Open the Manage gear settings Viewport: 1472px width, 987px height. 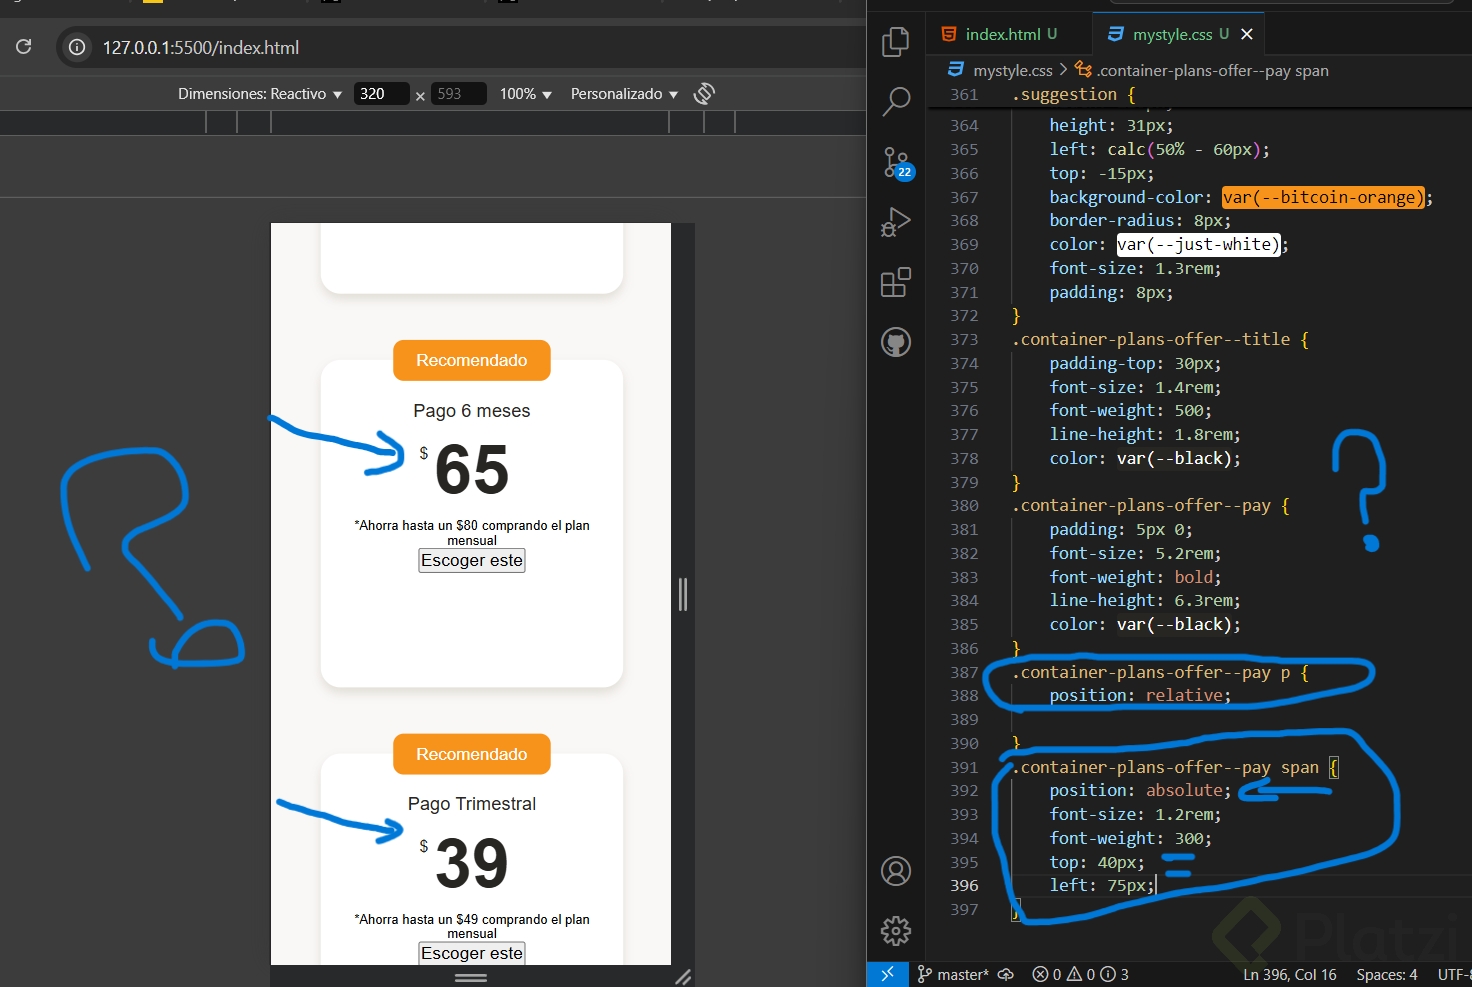[896, 931]
